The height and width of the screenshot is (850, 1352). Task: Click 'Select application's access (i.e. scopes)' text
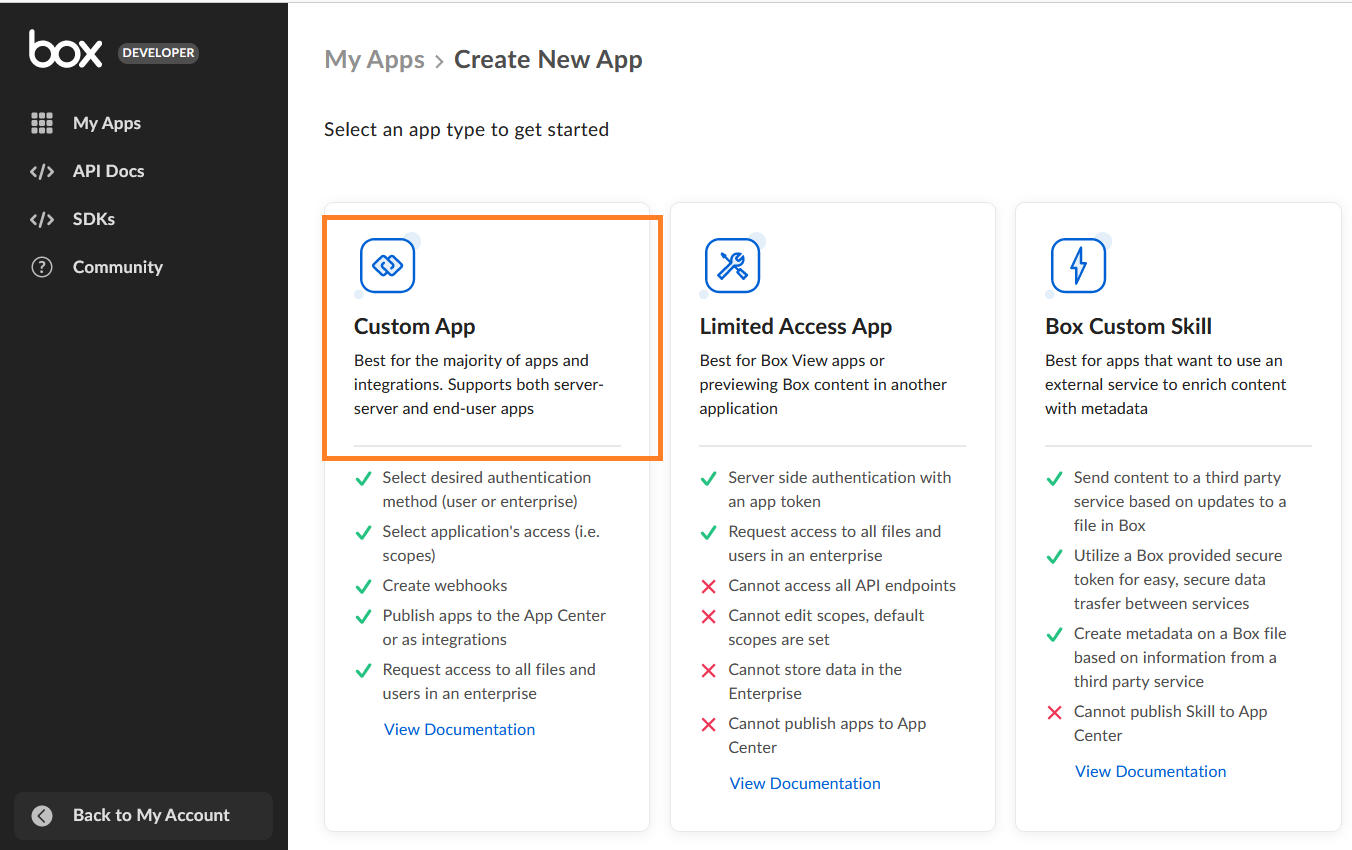pos(491,543)
